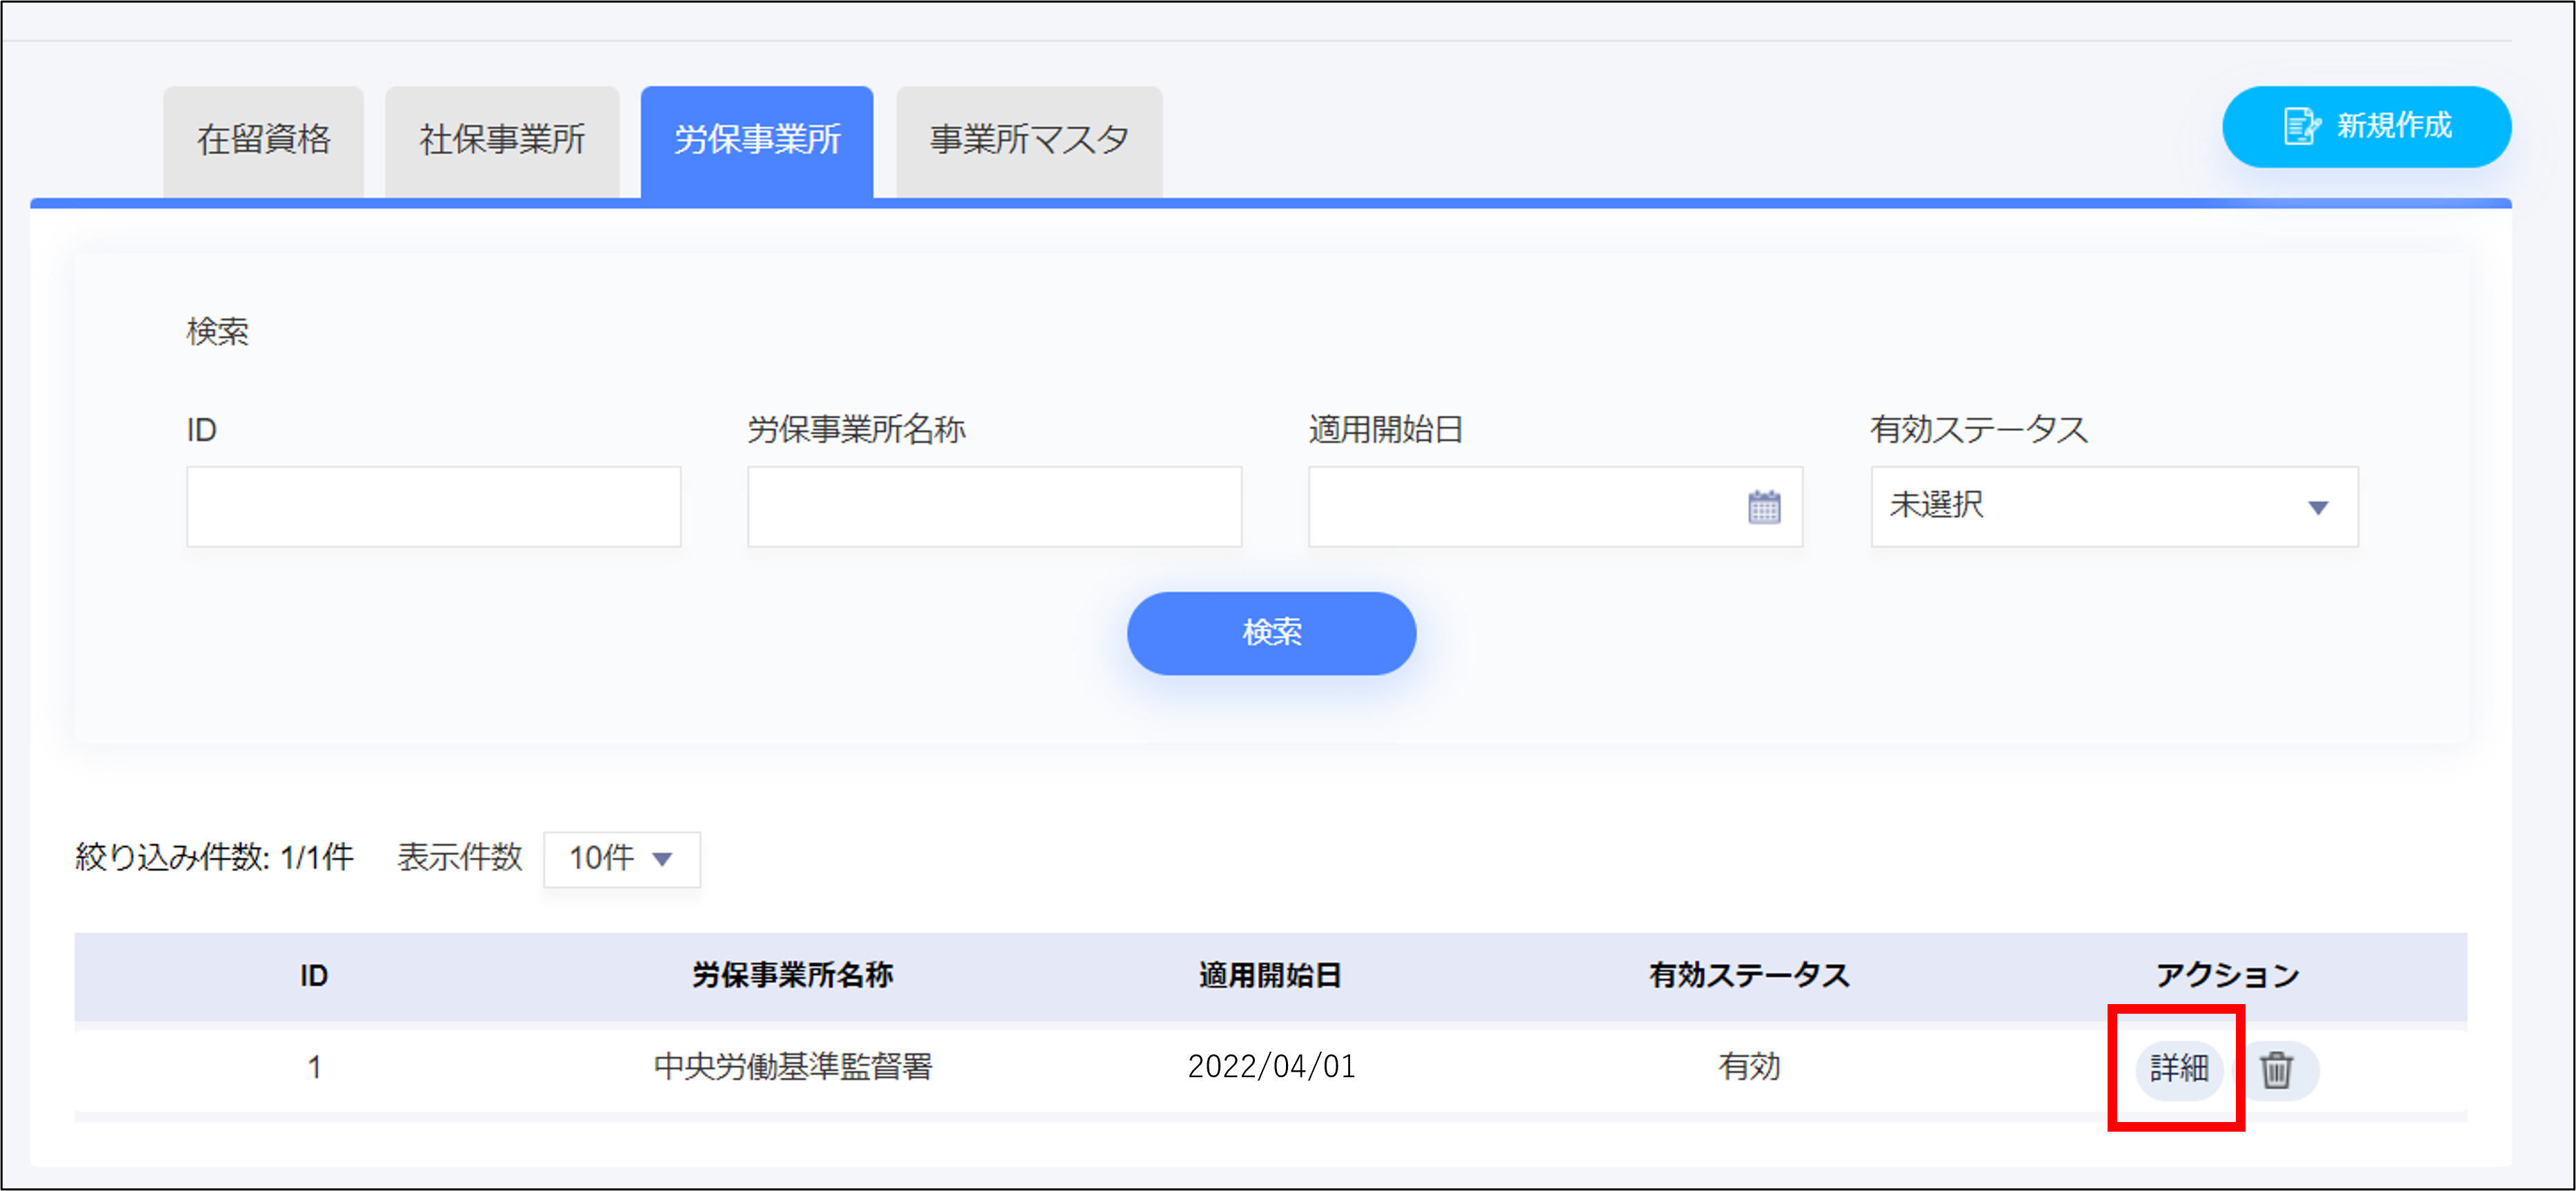Image resolution: width=2576 pixels, height=1191 pixels.
Task: Click the 適用開始日 table column header
Action: click(1270, 975)
